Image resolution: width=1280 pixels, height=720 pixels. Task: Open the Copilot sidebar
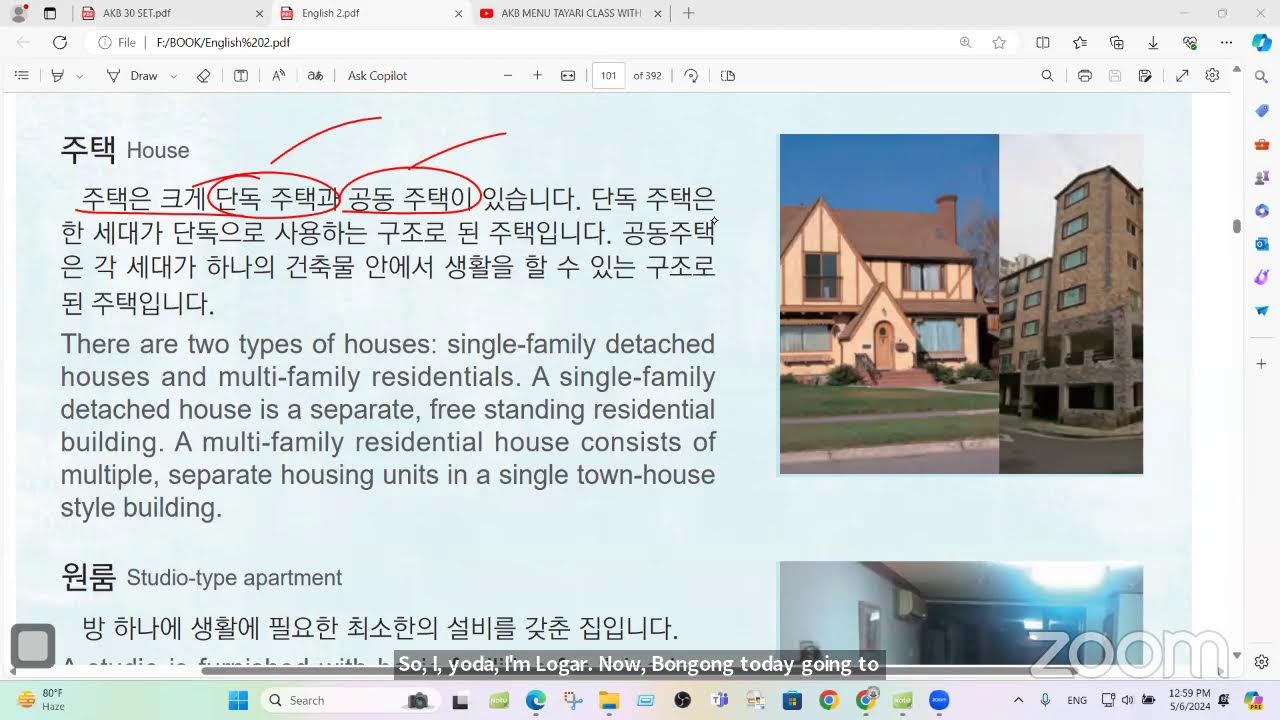pos(1262,43)
